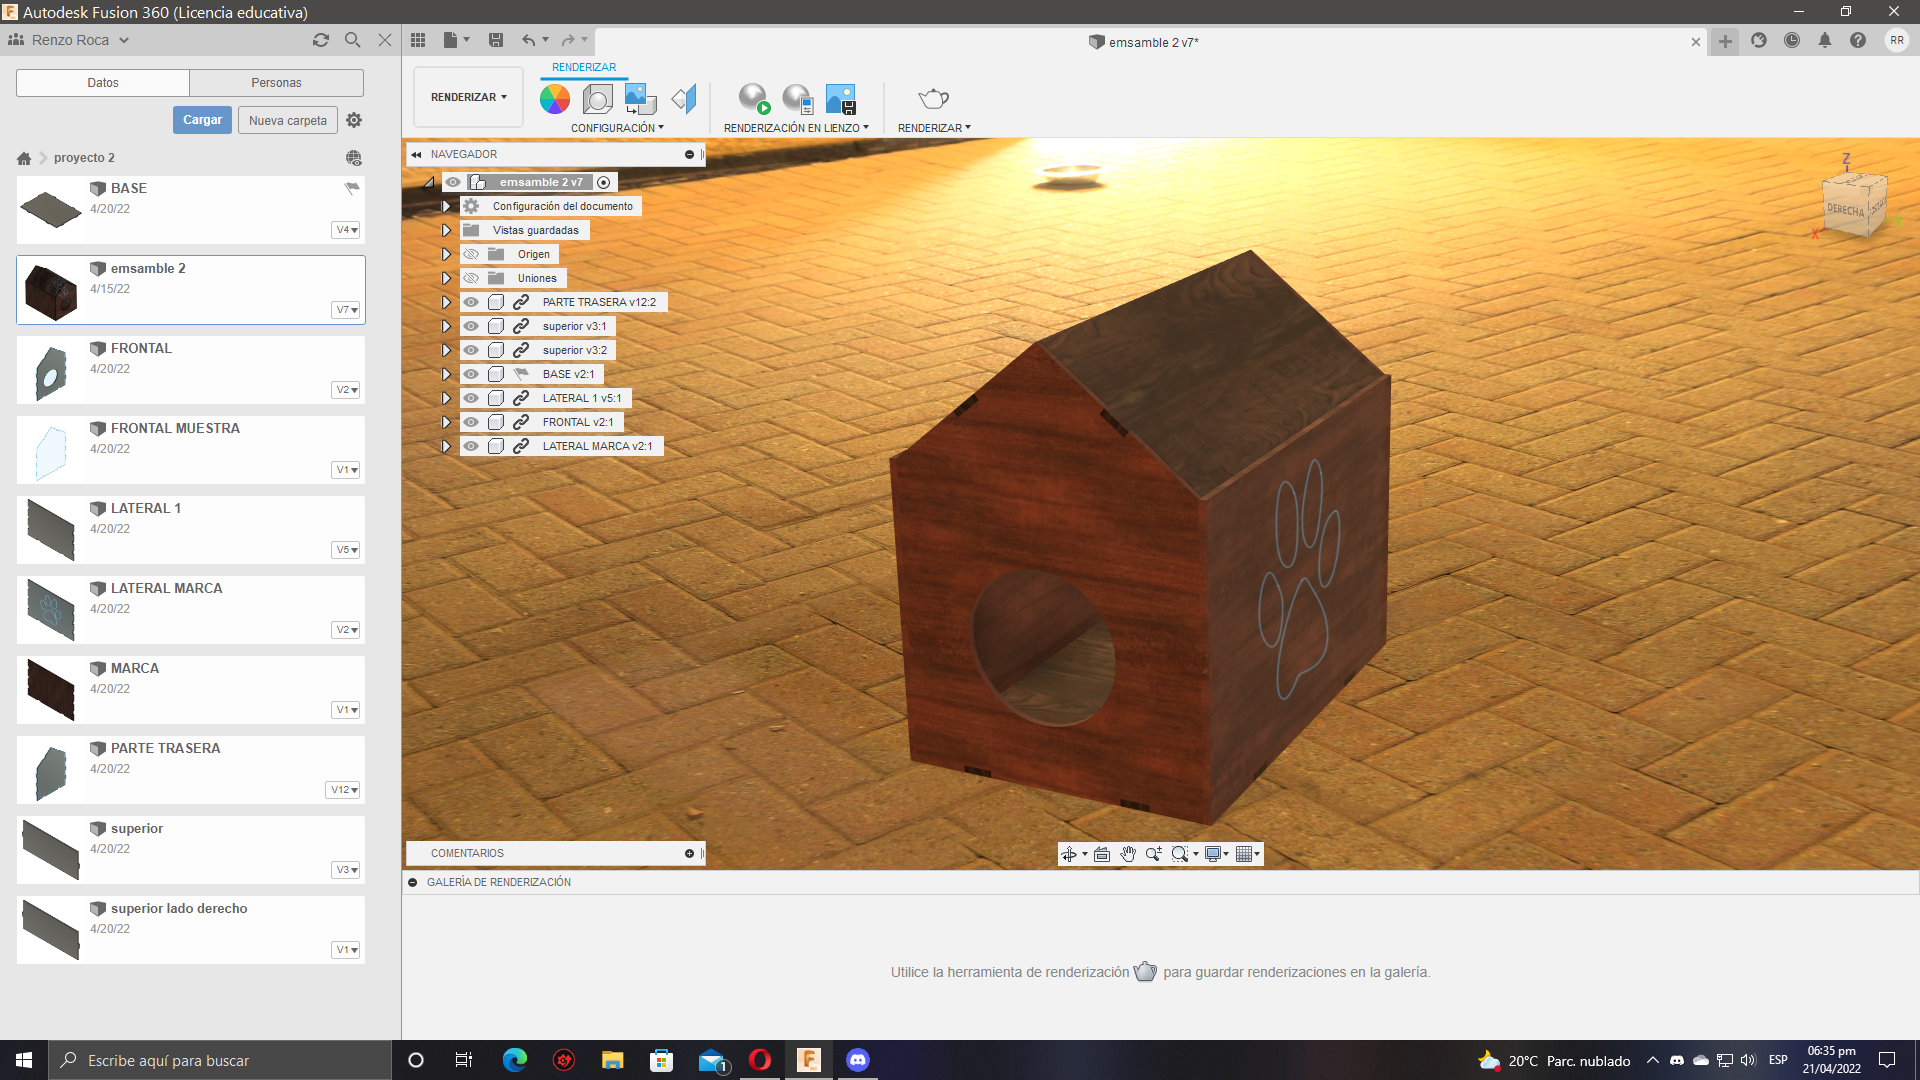This screenshot has height=1080, width=1920.
Task: Click the ViewCube DERECHA face
Action: point(1845,210)
